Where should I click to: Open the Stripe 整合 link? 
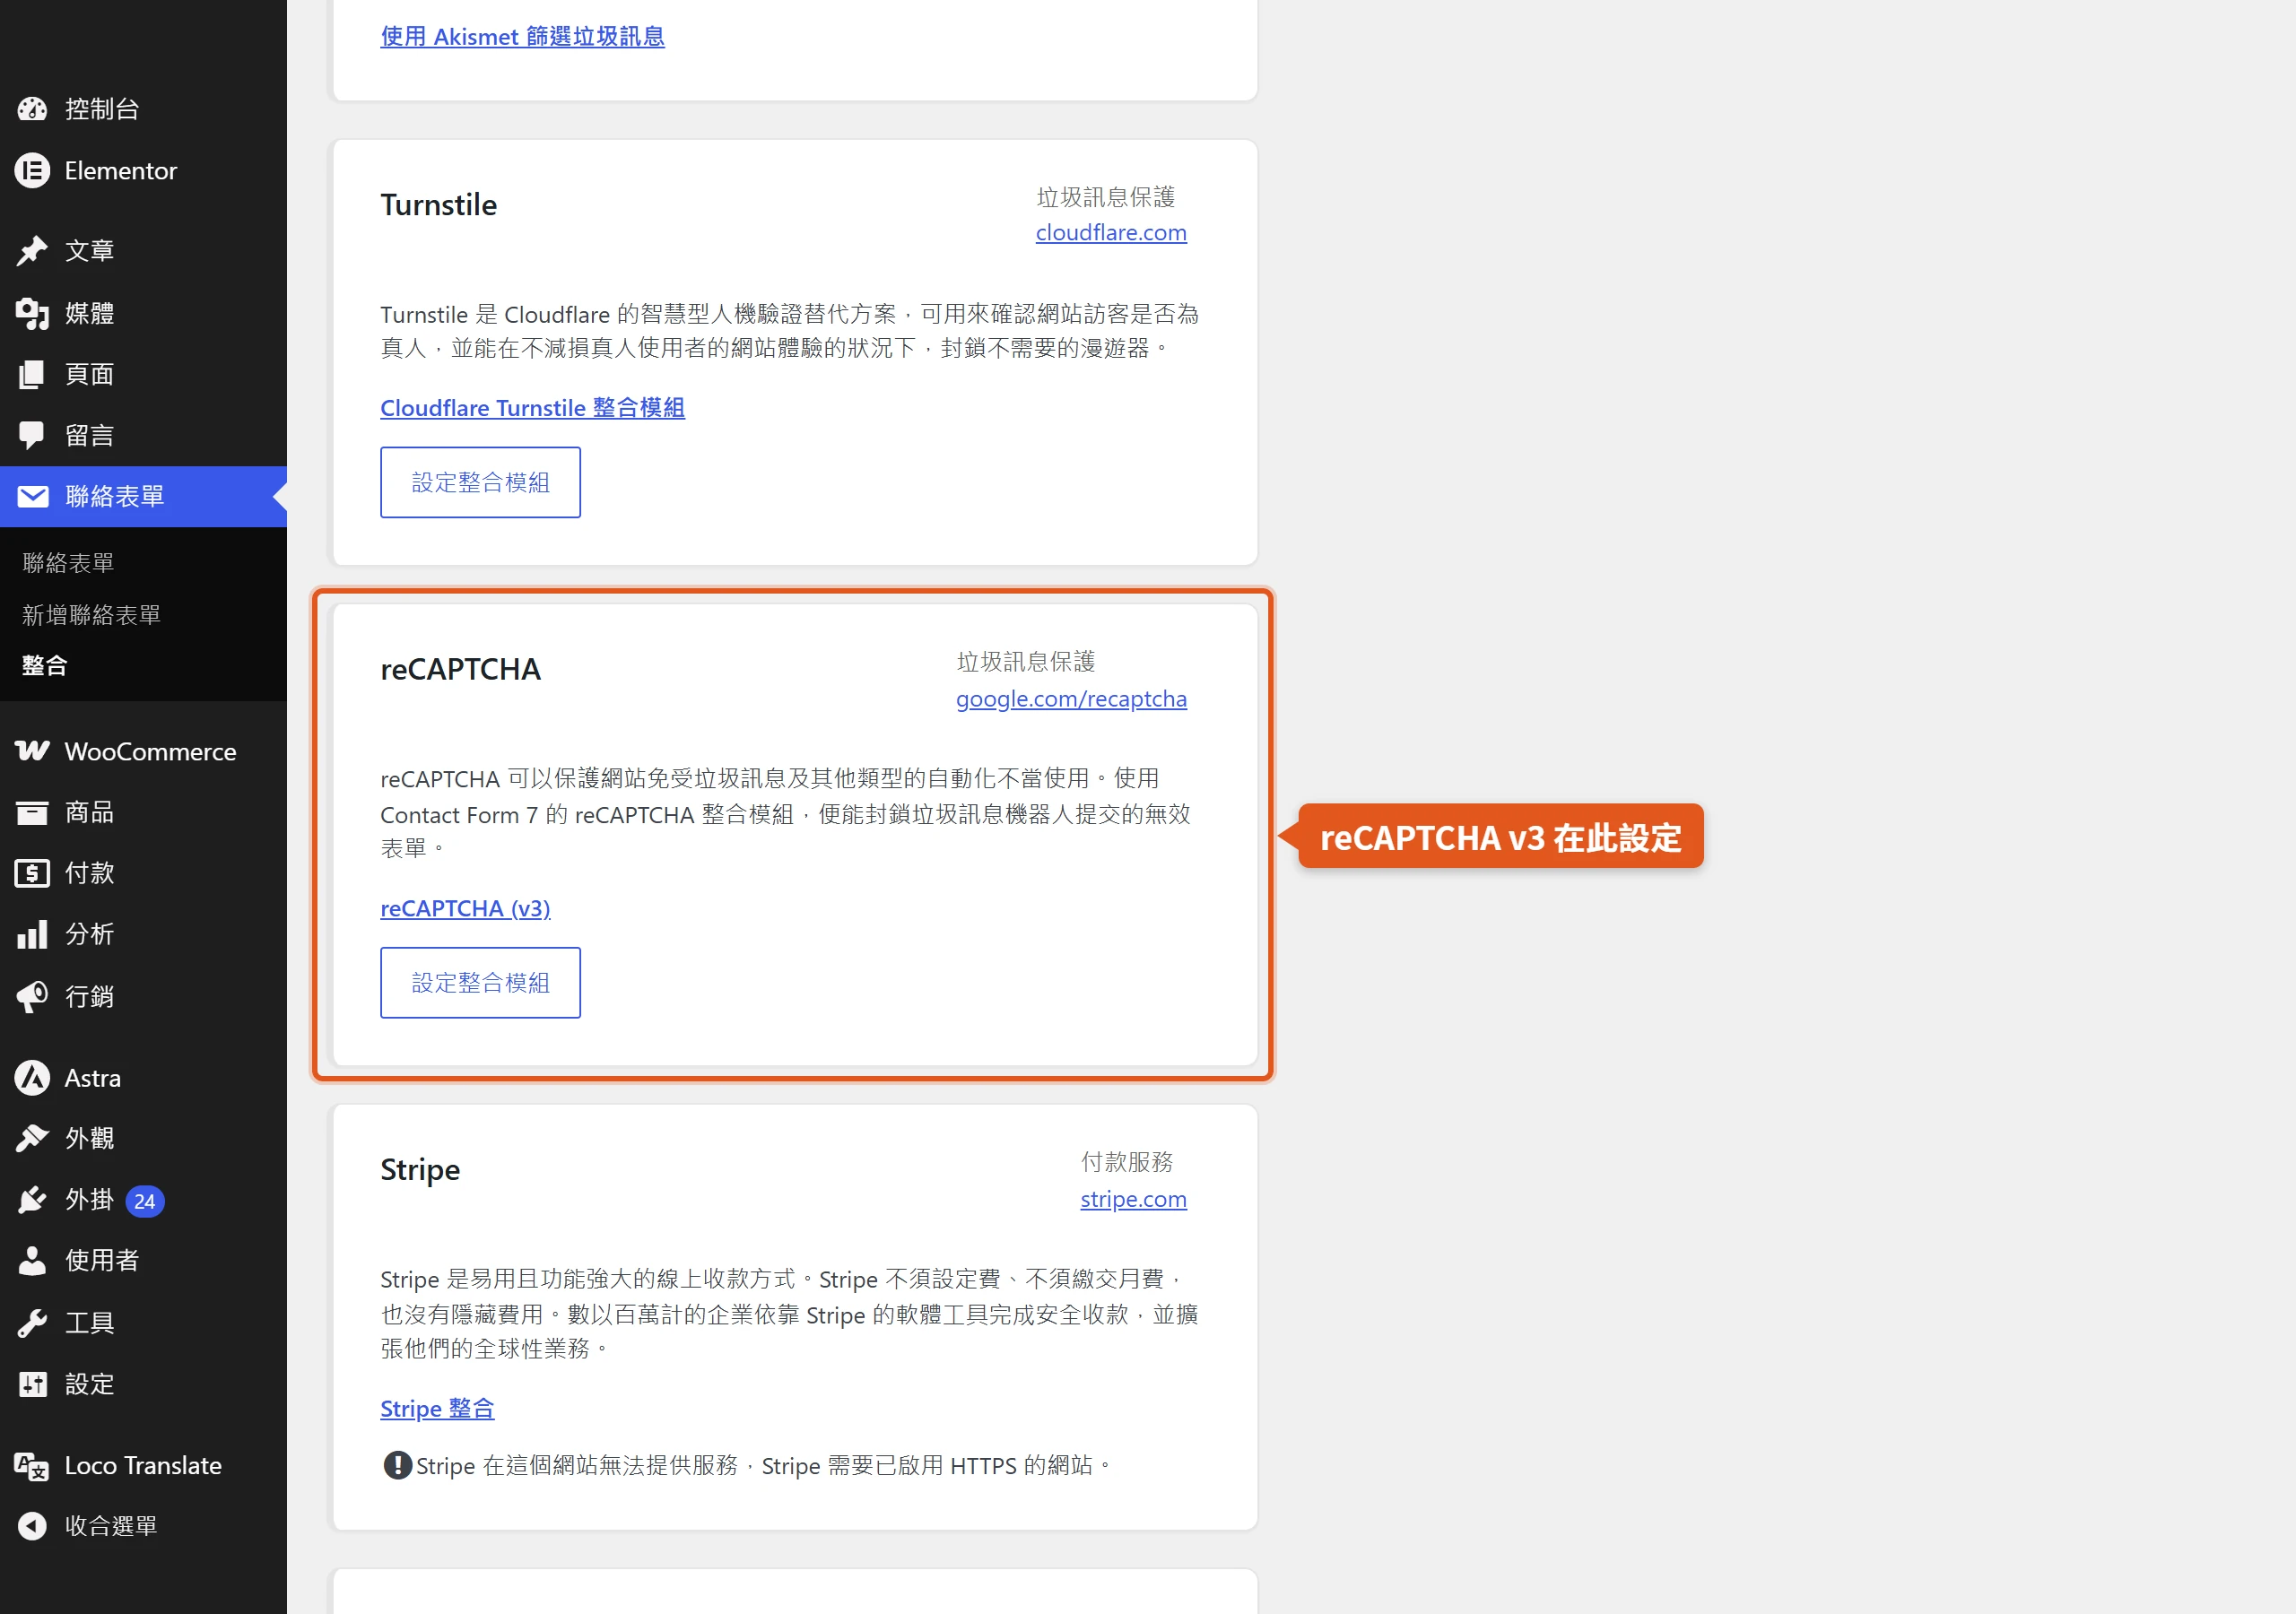(437, 1409)
